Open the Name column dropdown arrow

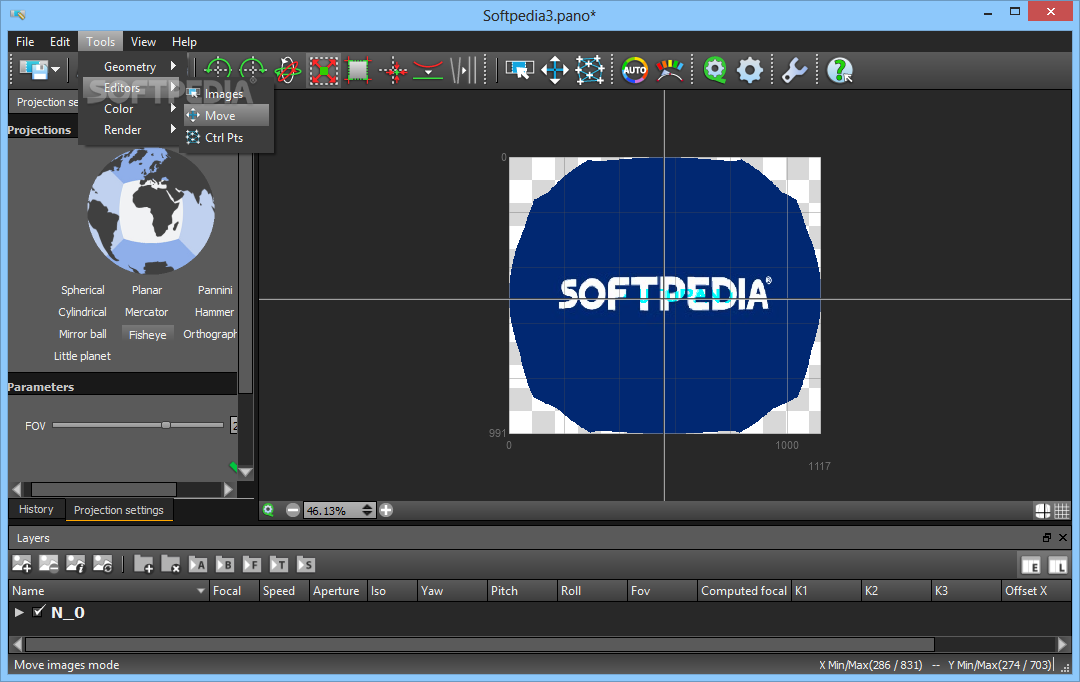200,591
